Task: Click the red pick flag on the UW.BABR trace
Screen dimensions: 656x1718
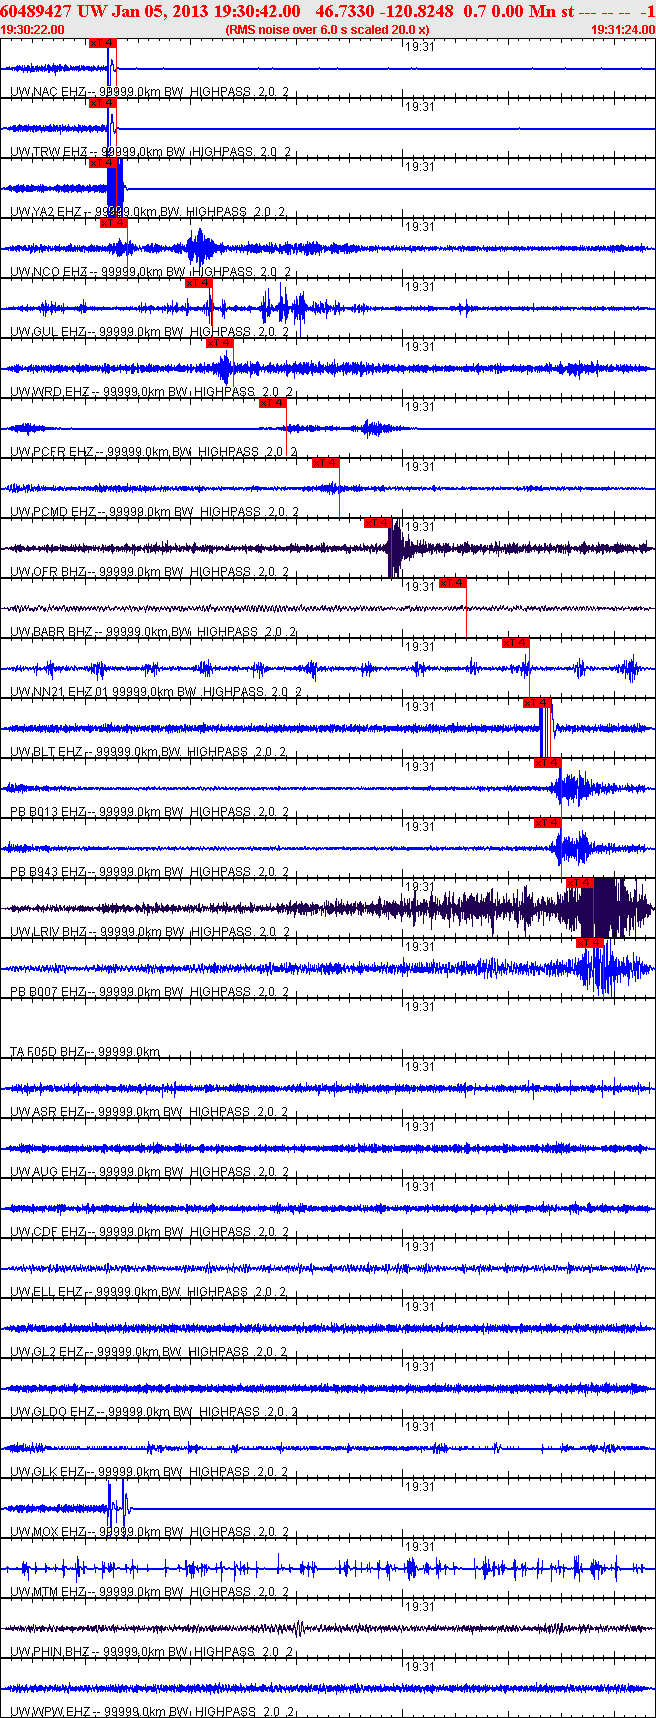Action: pyautogui.click(x=453, y=583)
